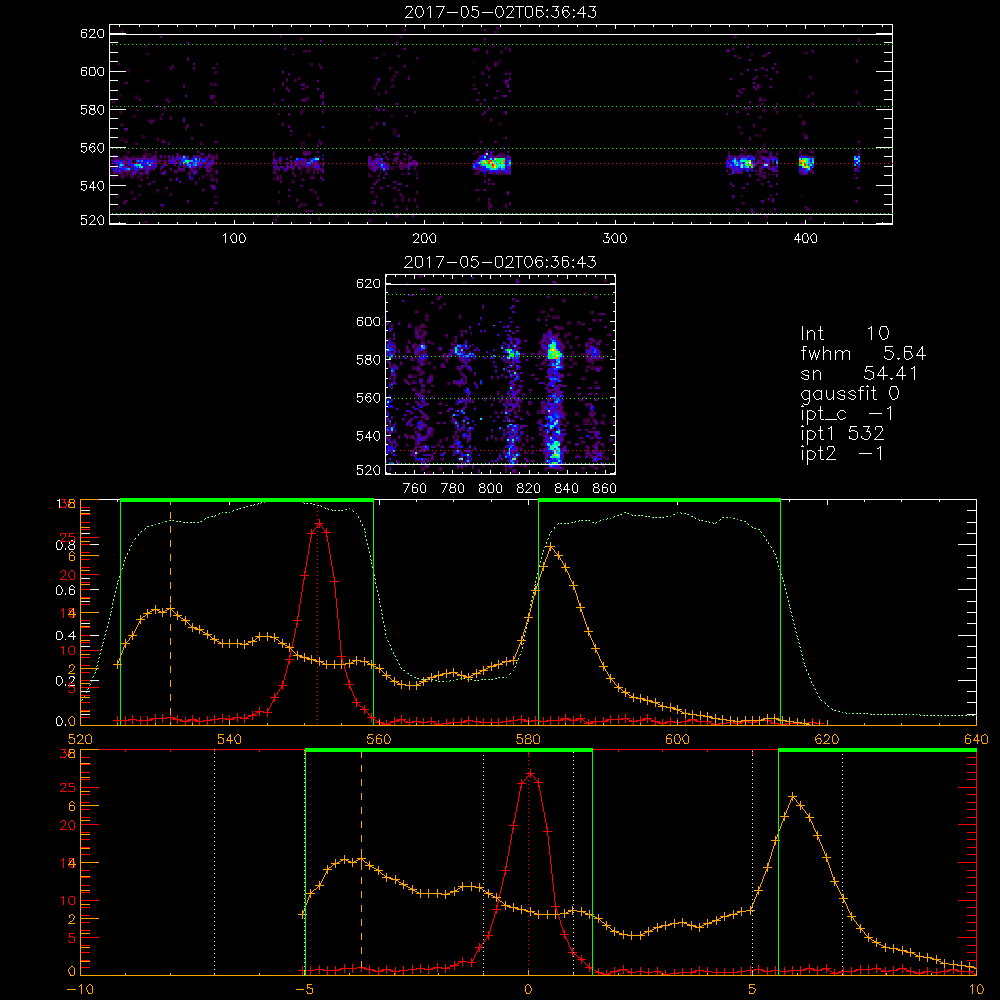Click the 600 y-axis label of middle image
This screenshot has height=1000, width=1000.
368,321
